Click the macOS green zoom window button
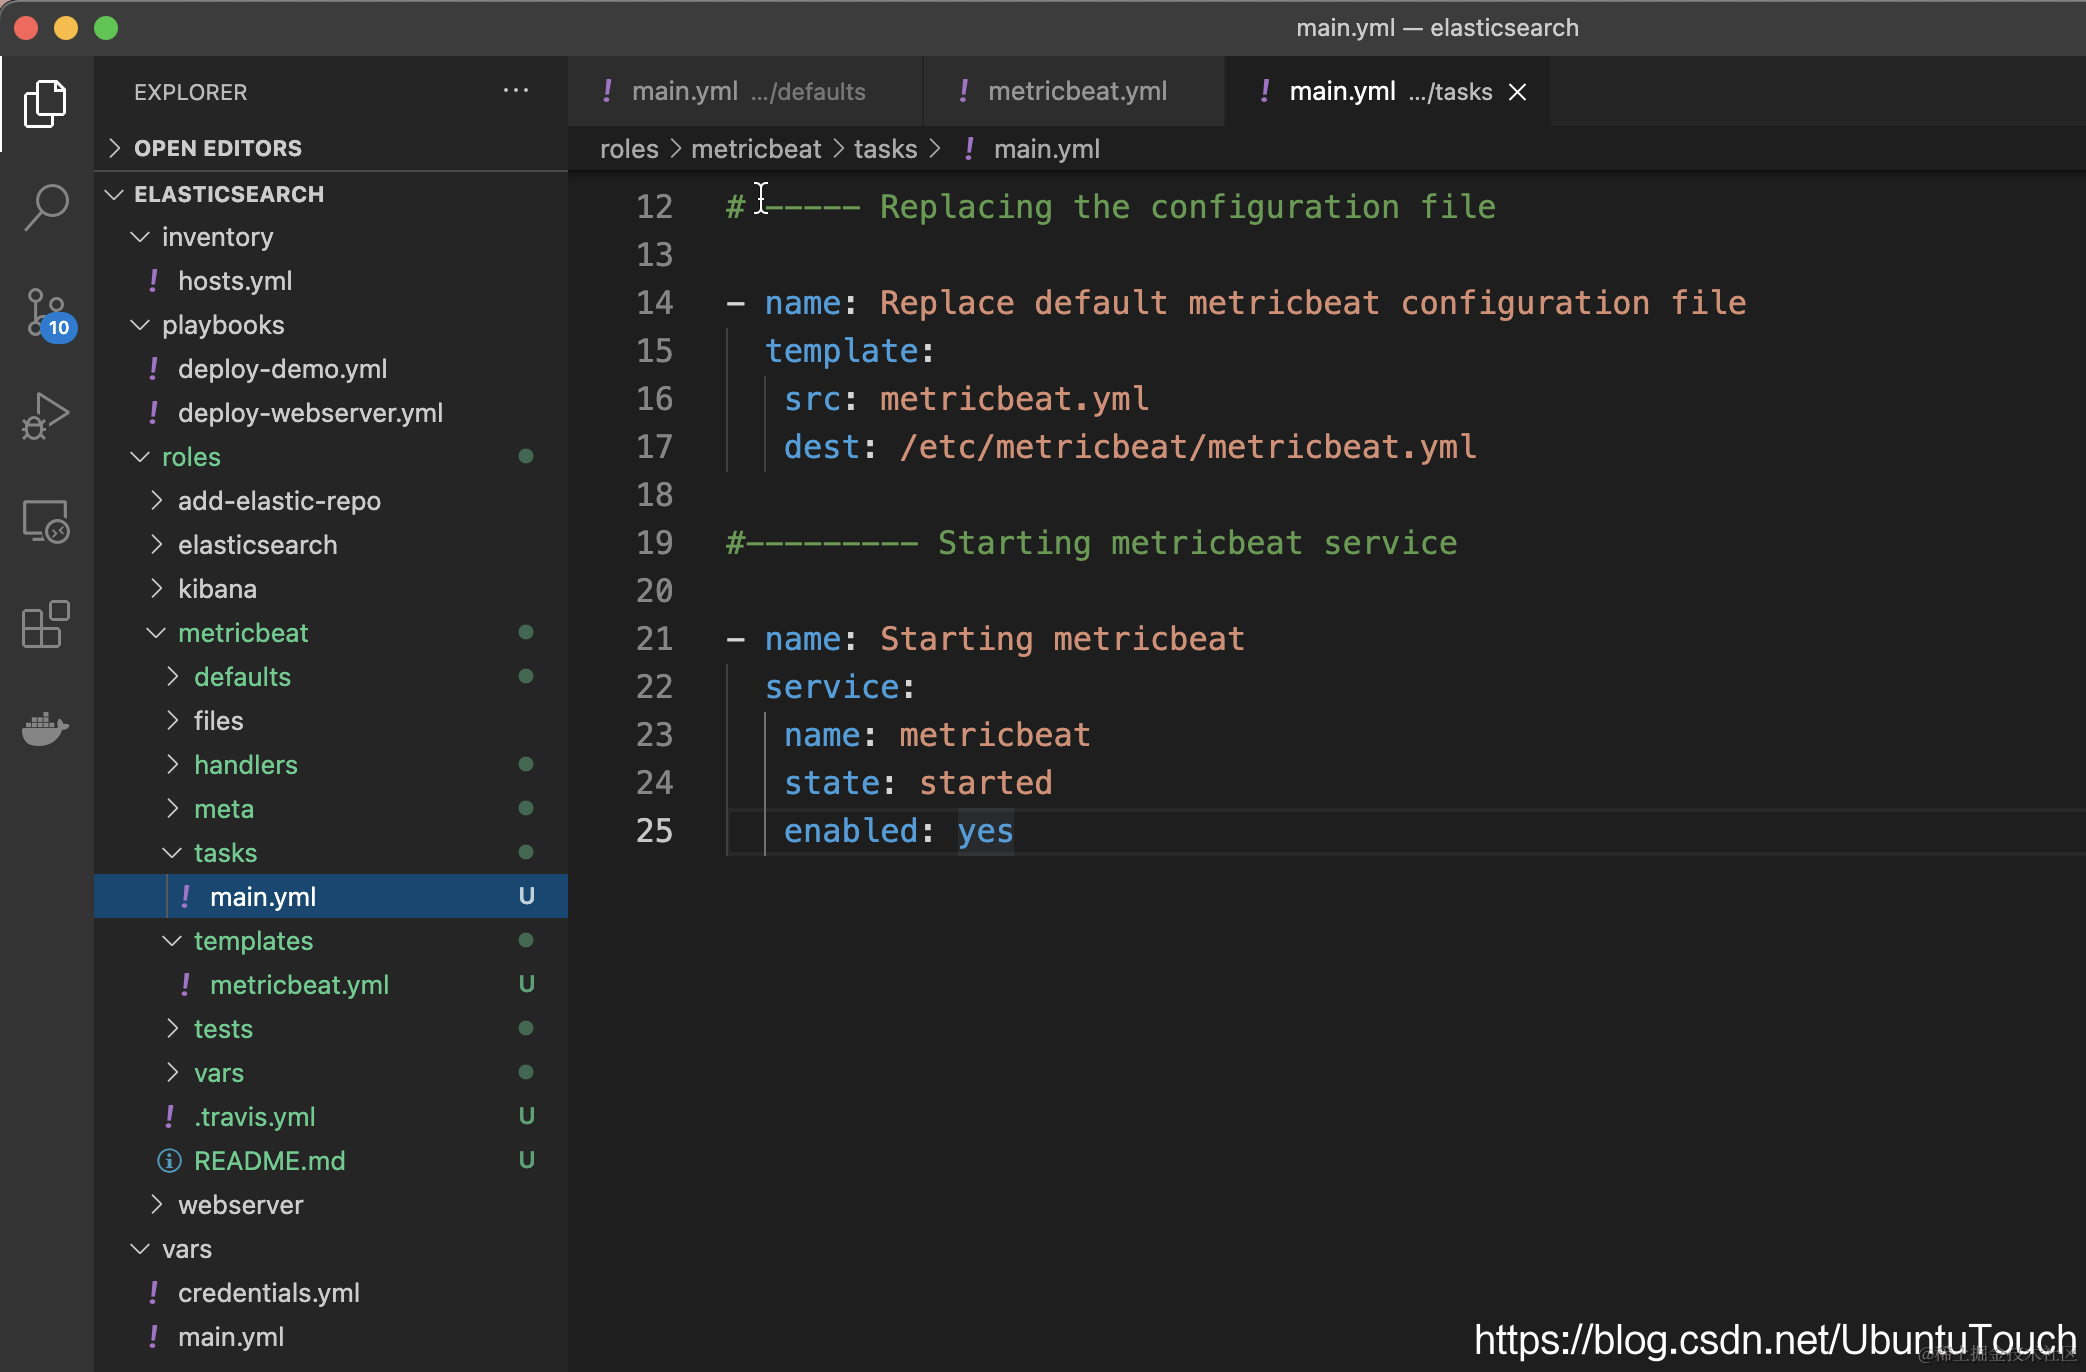The width and height of the screenshot is (2086, 1372). point(106,27)
